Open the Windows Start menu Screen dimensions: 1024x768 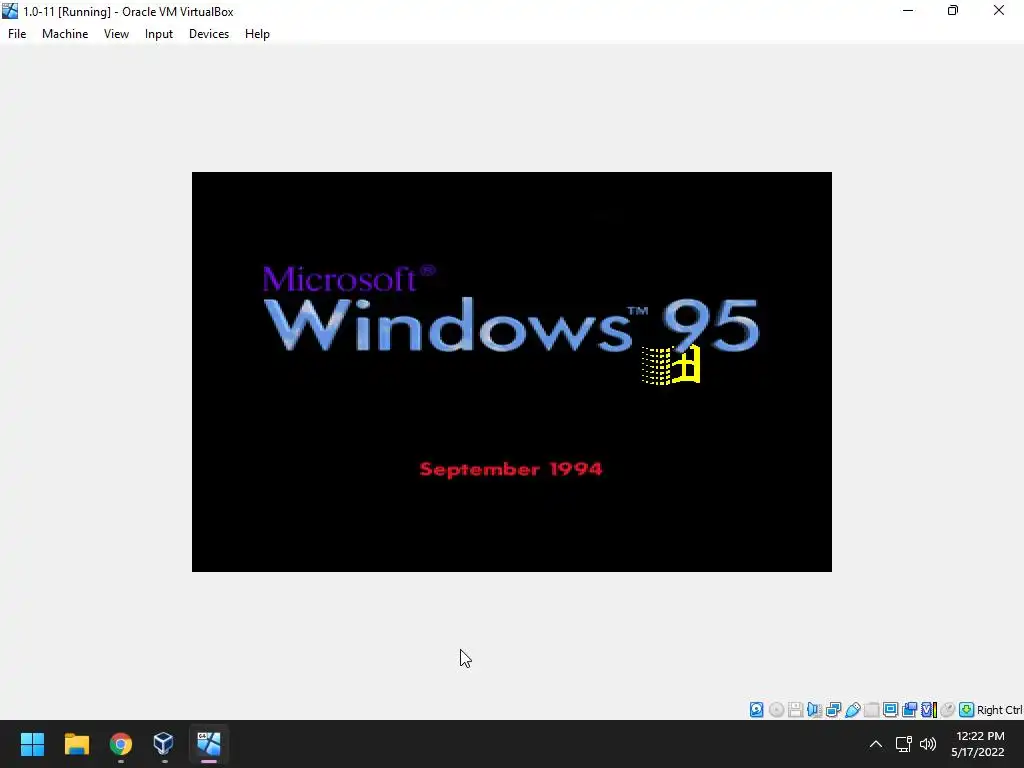(32, 743)
